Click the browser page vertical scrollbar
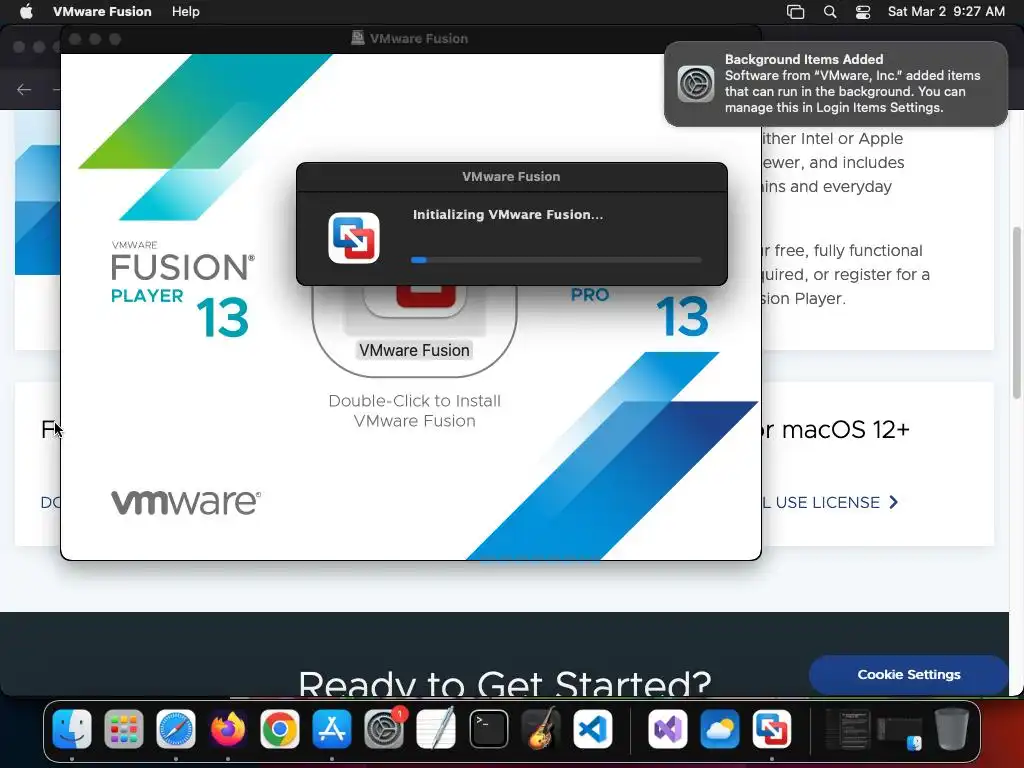This screenshot has width=1024, height=768. tap(1016, 312)
